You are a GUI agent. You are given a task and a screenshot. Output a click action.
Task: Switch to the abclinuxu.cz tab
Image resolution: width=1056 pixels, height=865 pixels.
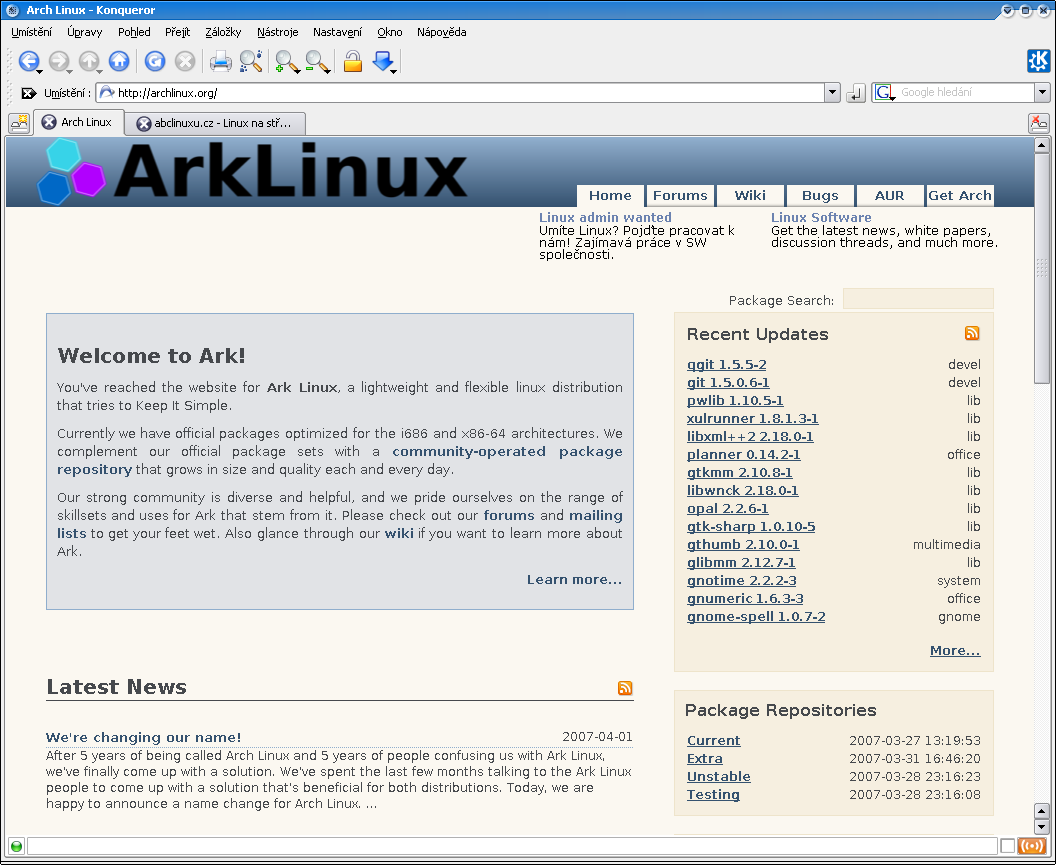[216, 123]
